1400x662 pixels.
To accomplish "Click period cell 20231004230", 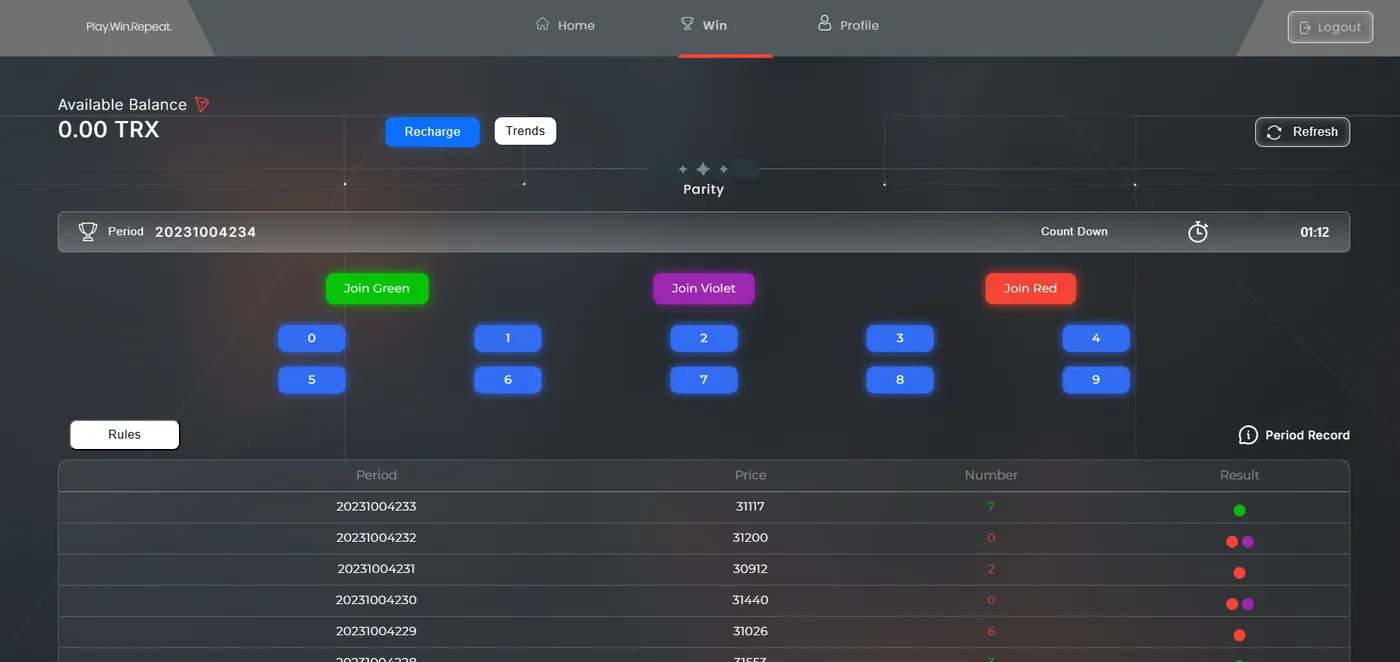I will tap(376, 600).
